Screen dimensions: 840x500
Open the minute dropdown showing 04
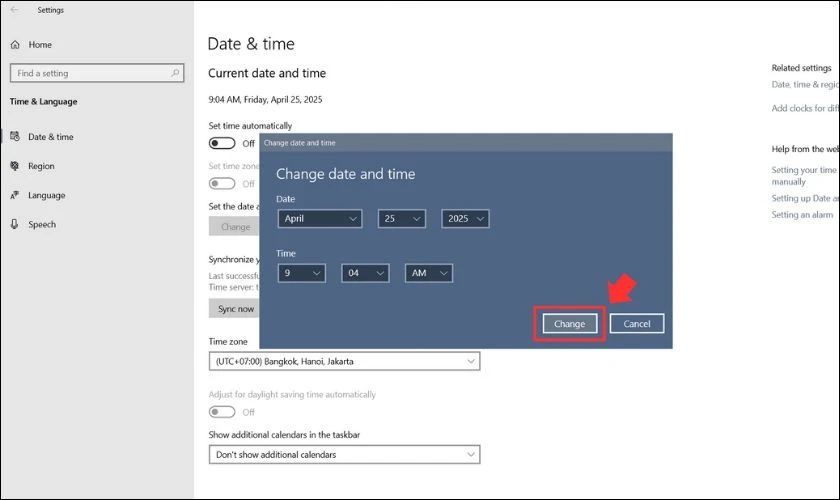pyautogui.click(x=365, y=273)
